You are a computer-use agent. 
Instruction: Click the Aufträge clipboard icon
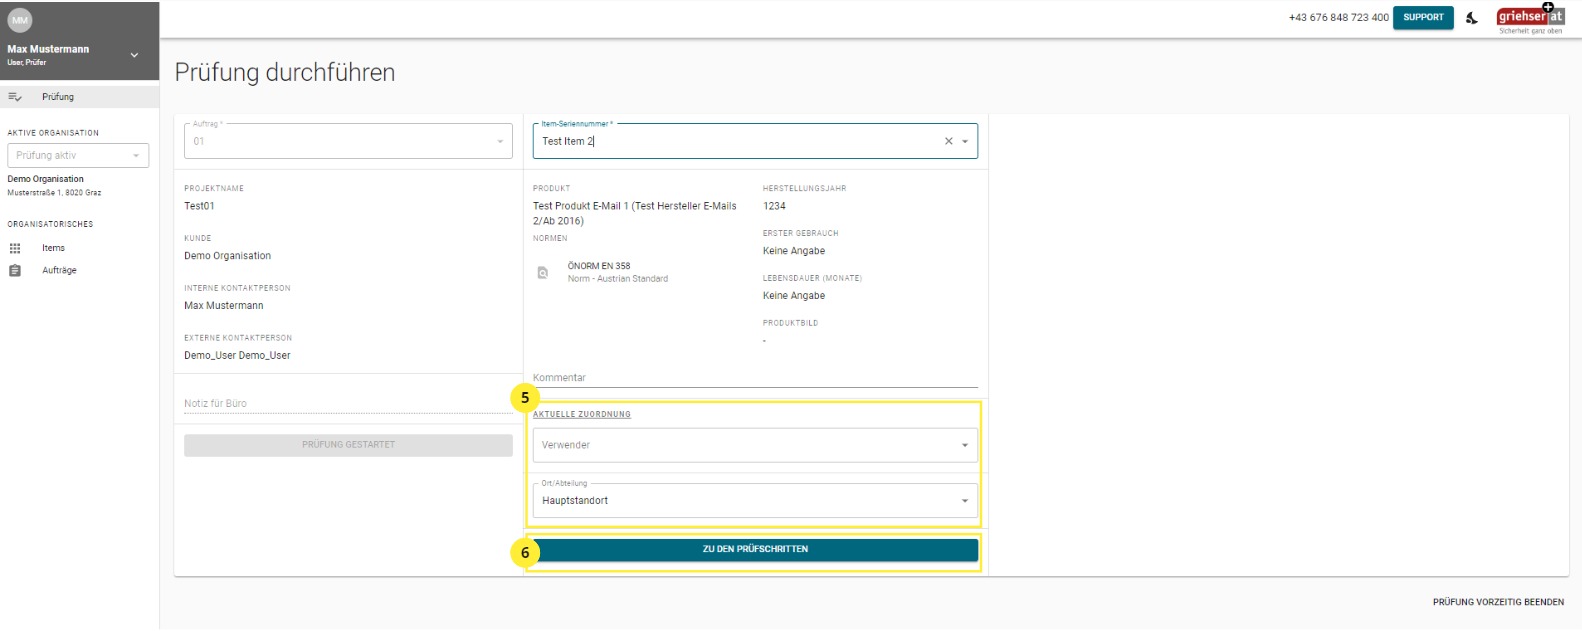15,271
